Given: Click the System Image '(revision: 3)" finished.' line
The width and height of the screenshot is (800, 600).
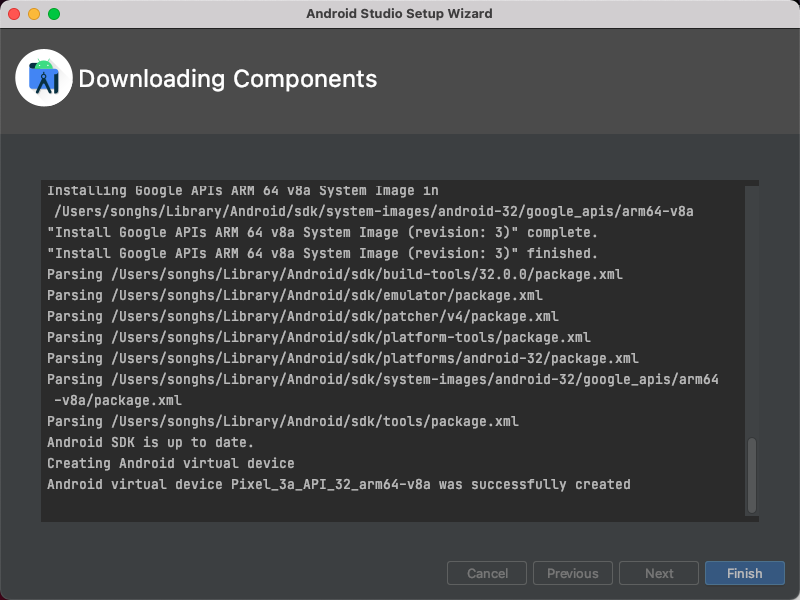Looking at the screenshot, I should click(322, 254).
